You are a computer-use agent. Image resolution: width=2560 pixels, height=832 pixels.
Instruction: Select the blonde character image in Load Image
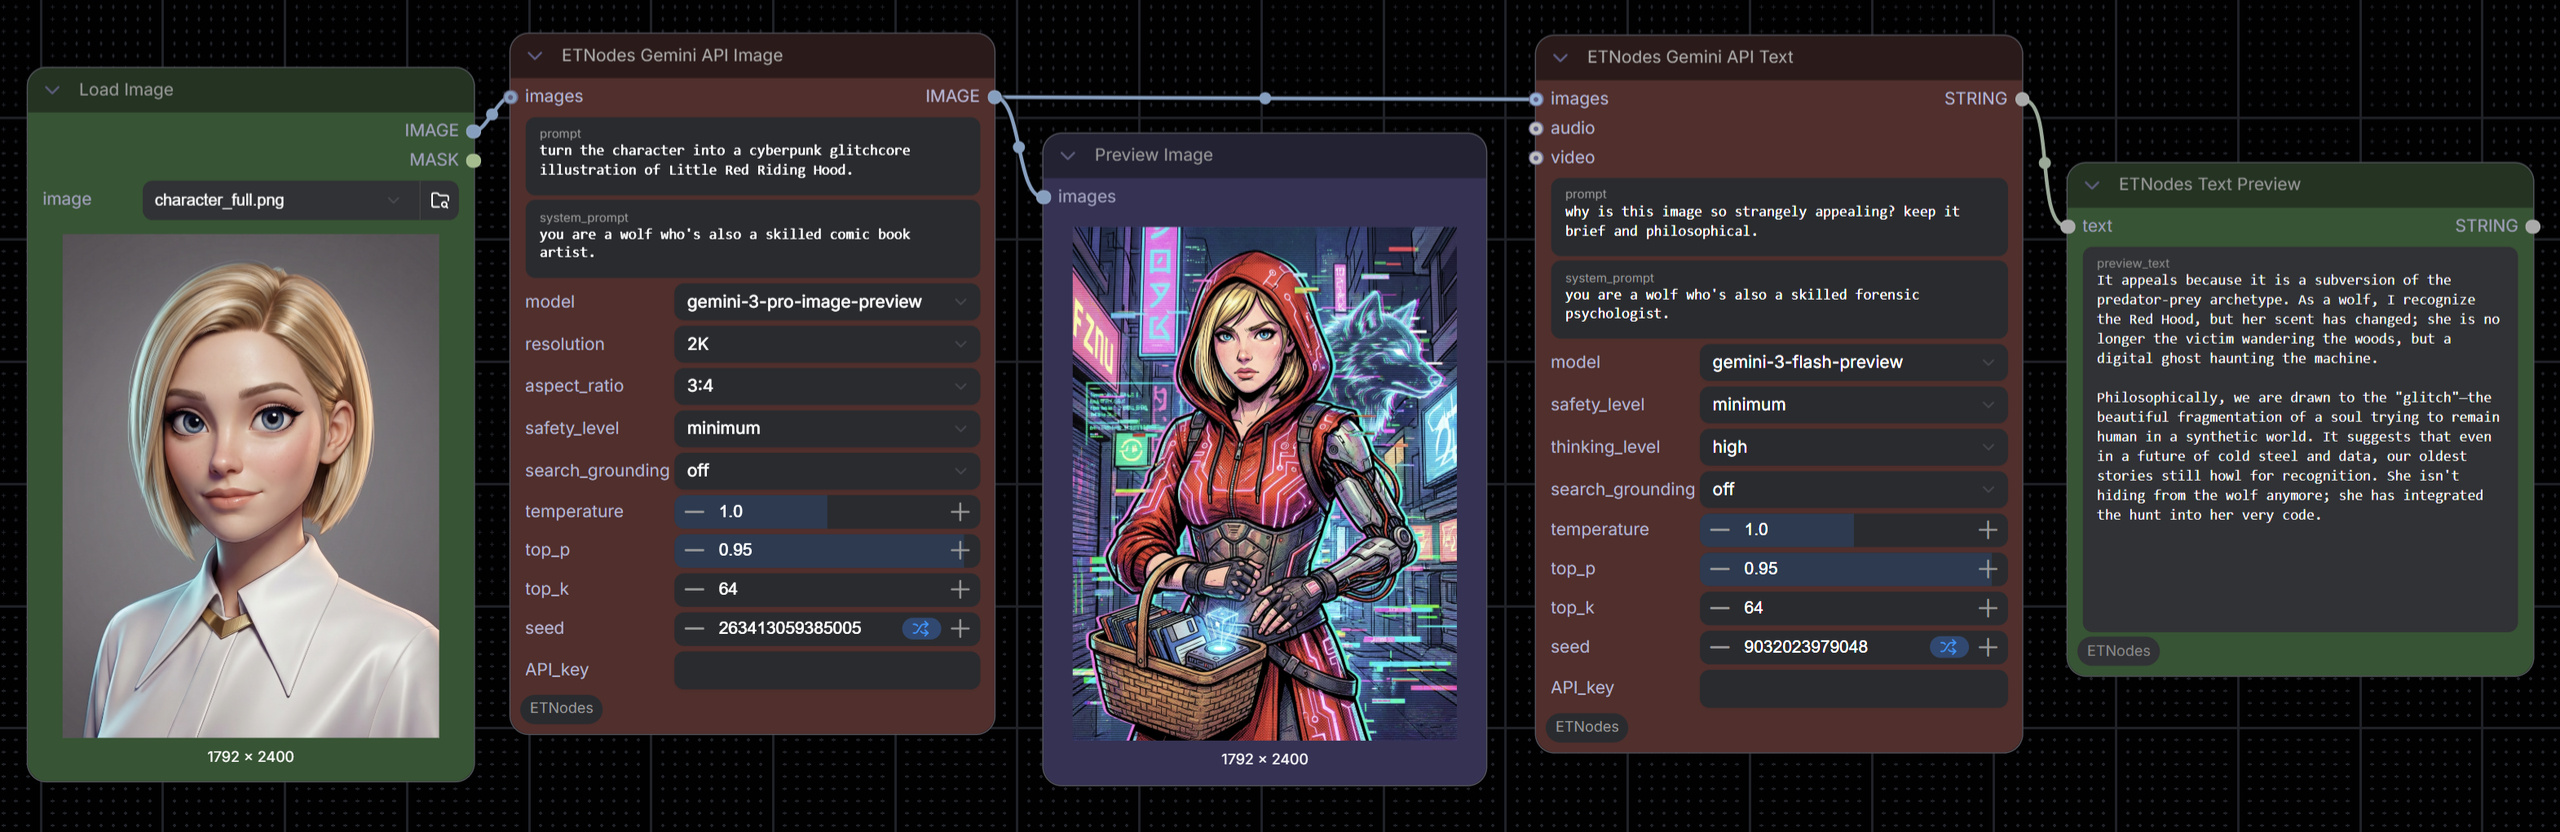[251, 487]
